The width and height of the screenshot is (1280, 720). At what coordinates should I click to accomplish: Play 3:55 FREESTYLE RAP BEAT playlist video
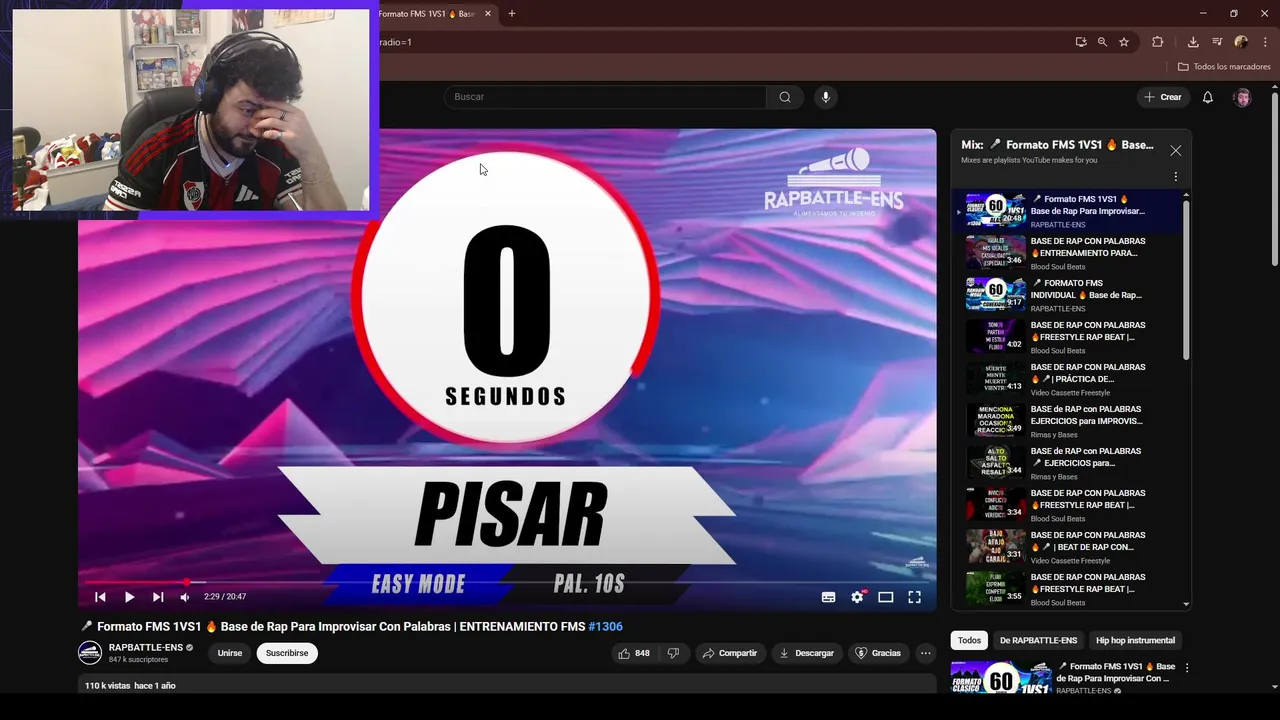coord(1068,589)
